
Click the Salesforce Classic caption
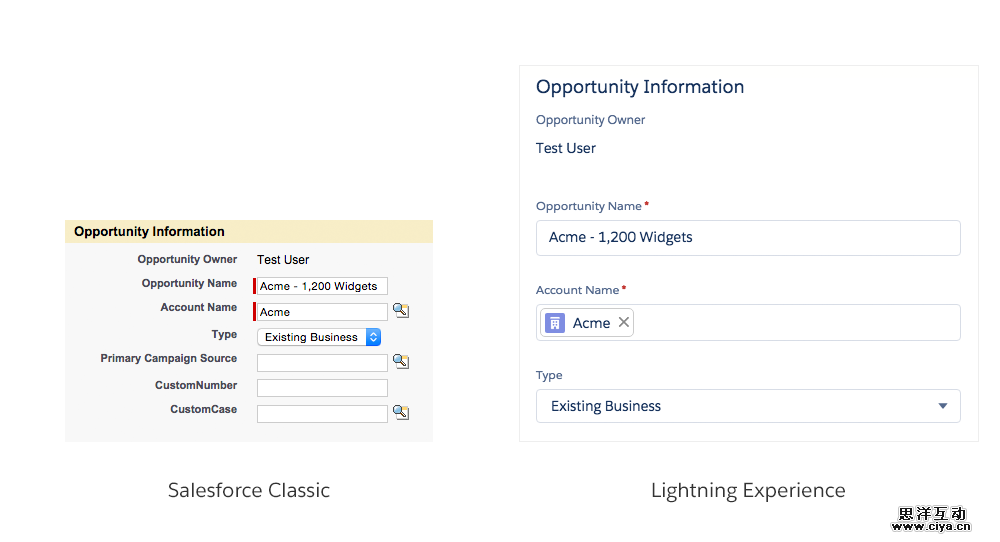tap(249, 490)
